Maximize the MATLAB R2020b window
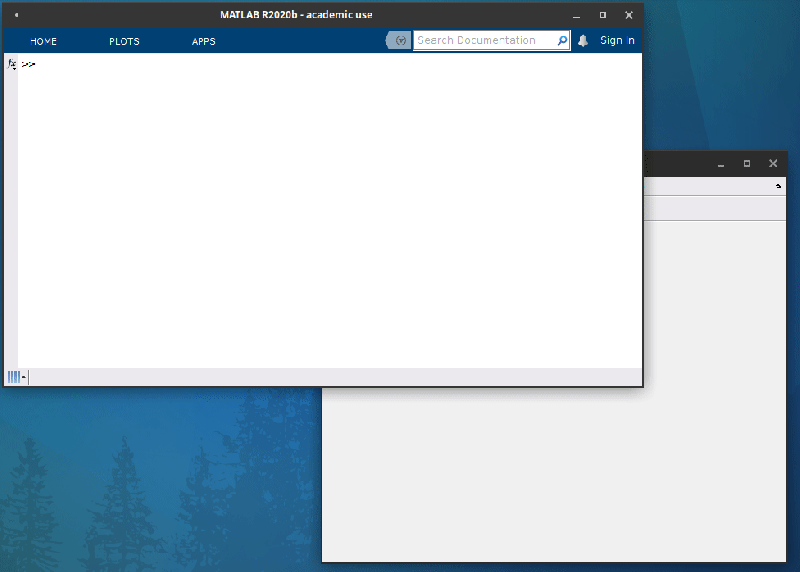800x572 pixels. point(603,15)
